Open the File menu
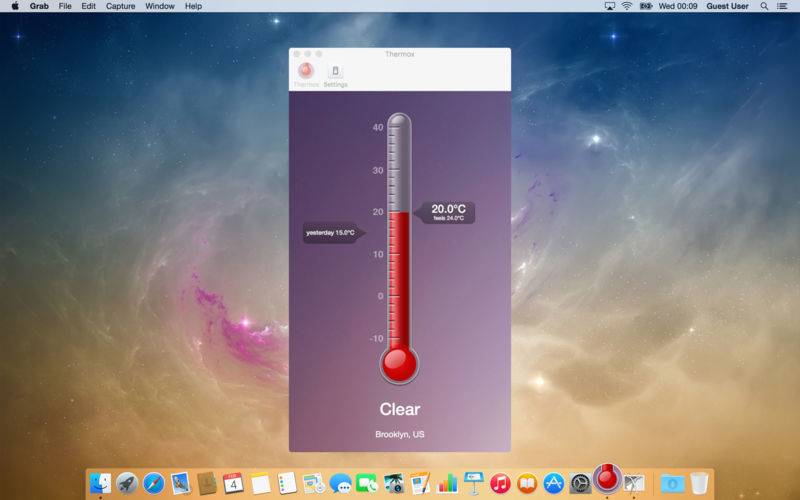Screen dimensions: 800x500 click(x=65, y=6)
